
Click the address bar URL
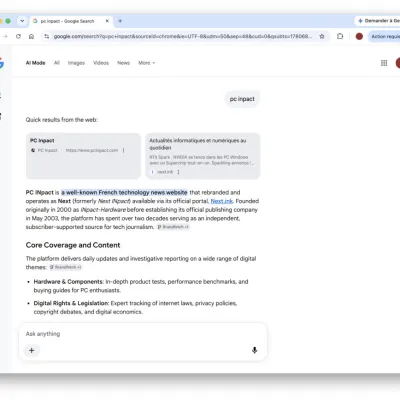pos(183,36)
